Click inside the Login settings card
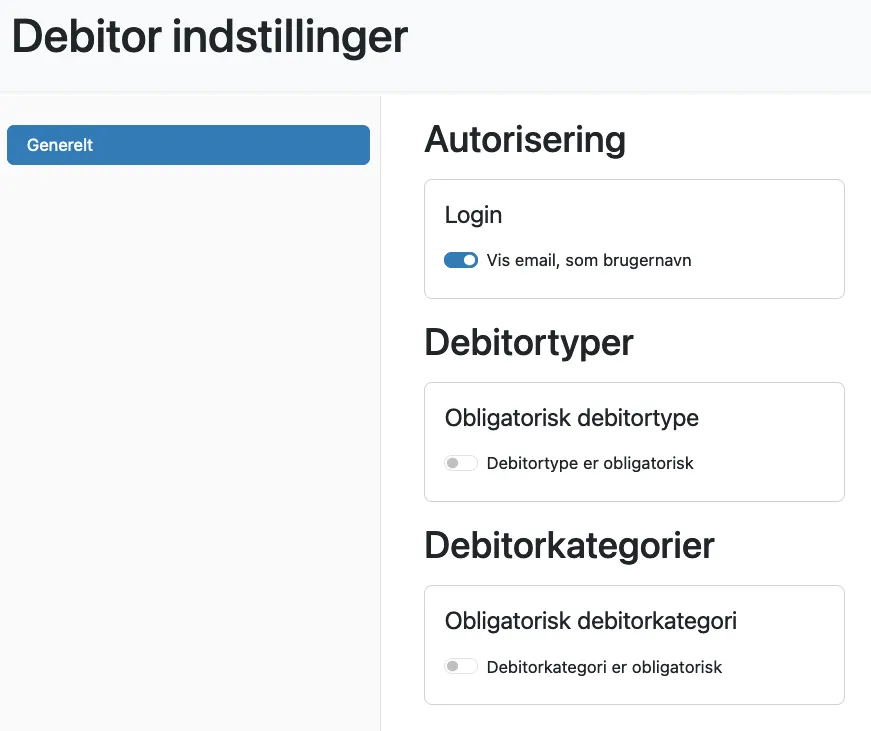 coord(634,238)
